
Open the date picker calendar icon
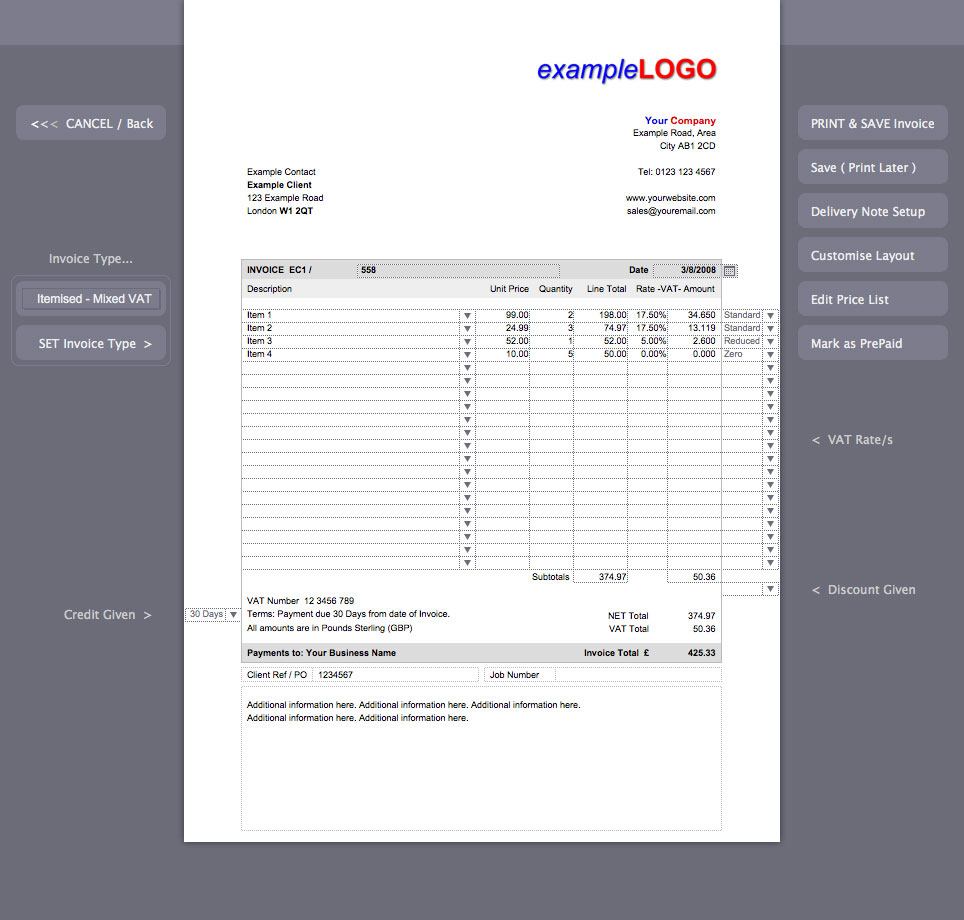click(x=730, y=271)
